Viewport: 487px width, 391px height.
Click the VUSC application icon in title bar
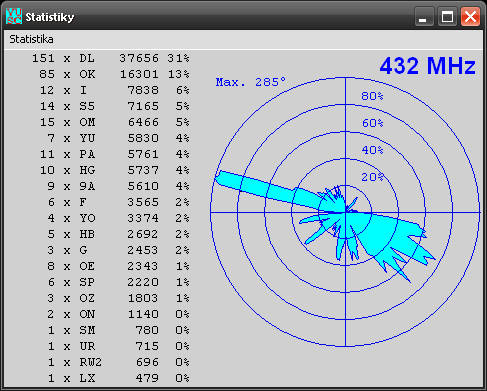pyautogui.click(x=14, y=16)
